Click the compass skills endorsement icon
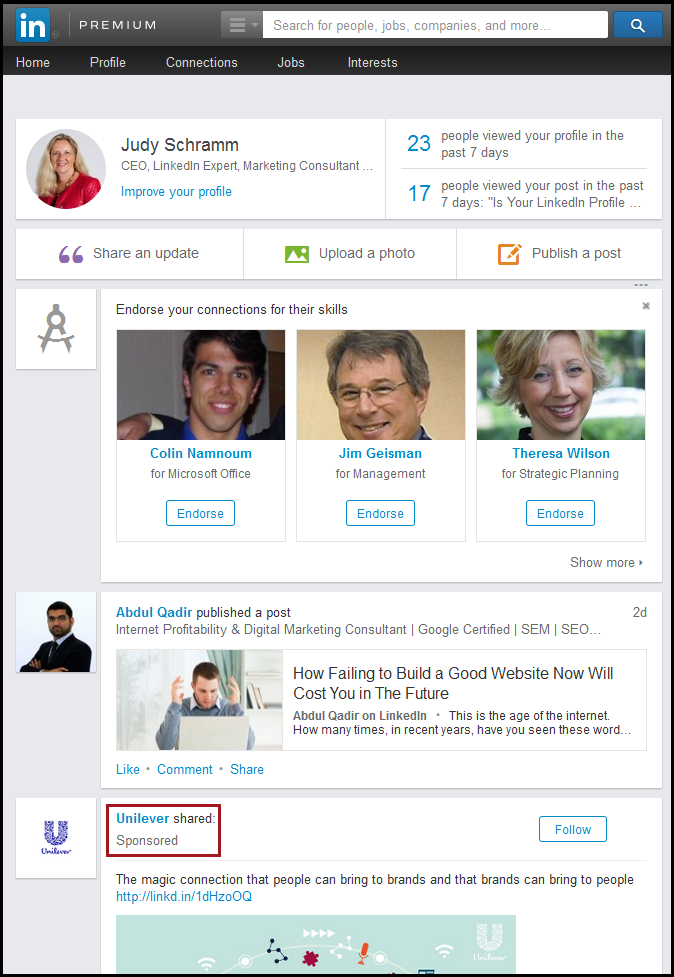This screenshot has height=977, width=674. (56, 329)
